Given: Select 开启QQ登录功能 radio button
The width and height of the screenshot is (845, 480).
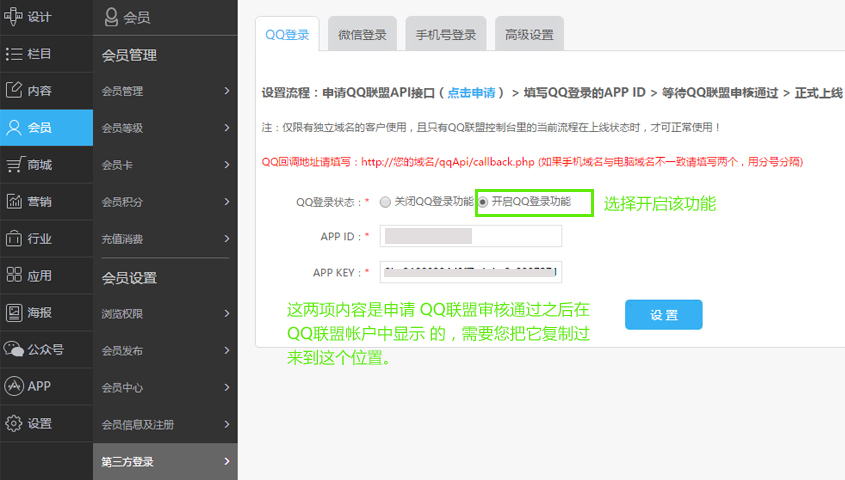Looking at the screenshot, I should tap(483, 202).
